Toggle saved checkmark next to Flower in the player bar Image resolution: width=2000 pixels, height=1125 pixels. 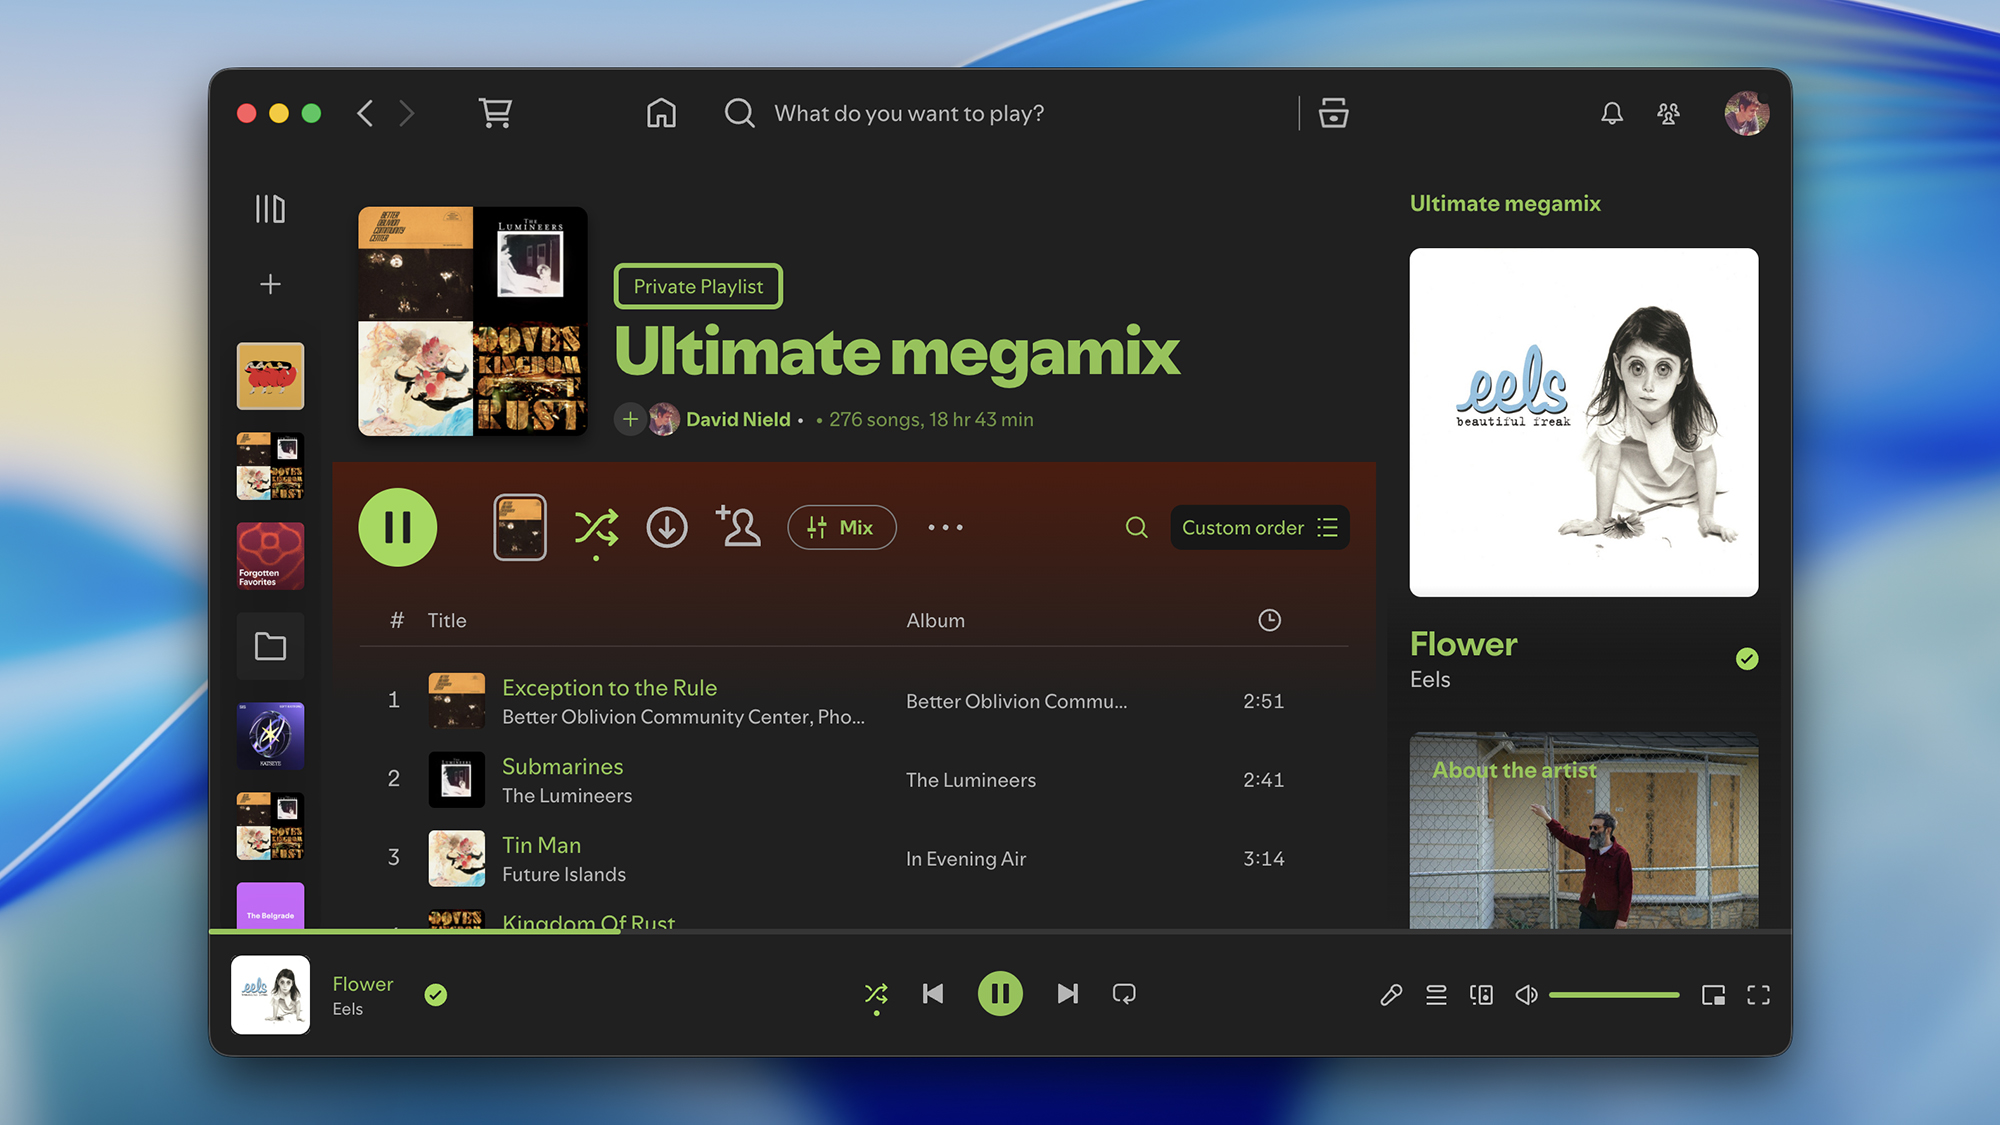tap(435, 994)
